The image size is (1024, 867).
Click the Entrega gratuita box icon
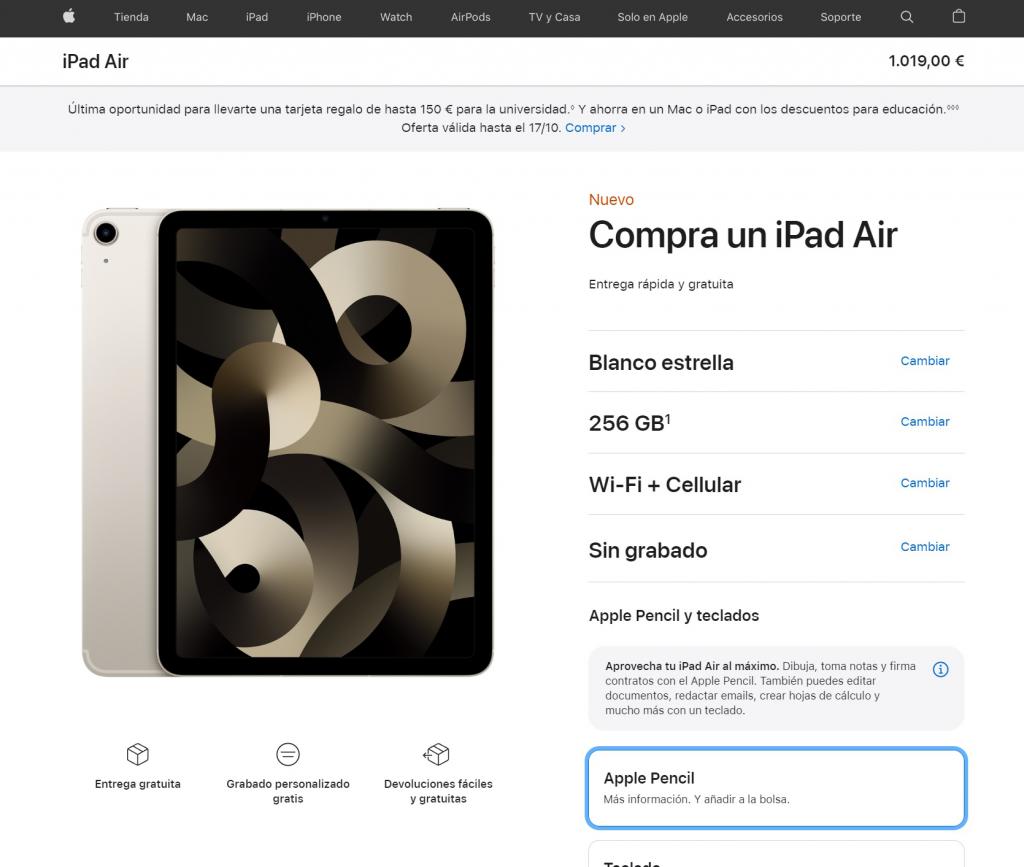pos(138,754)
